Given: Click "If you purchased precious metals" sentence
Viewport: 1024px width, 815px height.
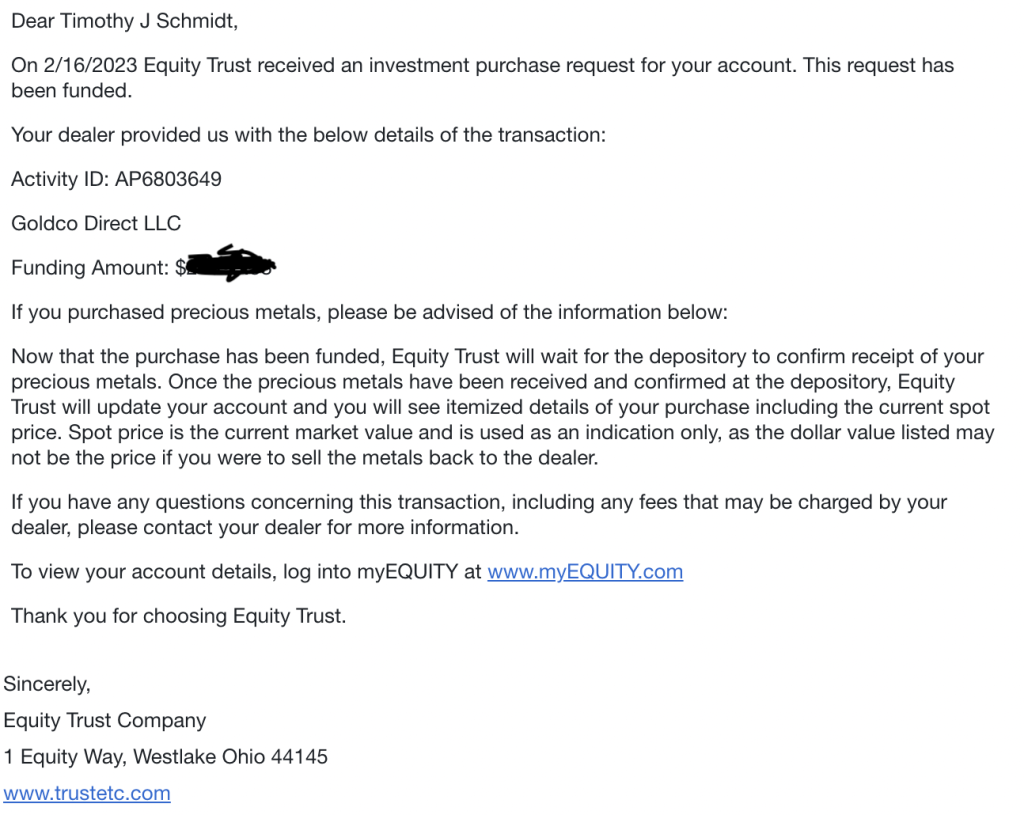Looking at the screenshot, I should (369, 312).
